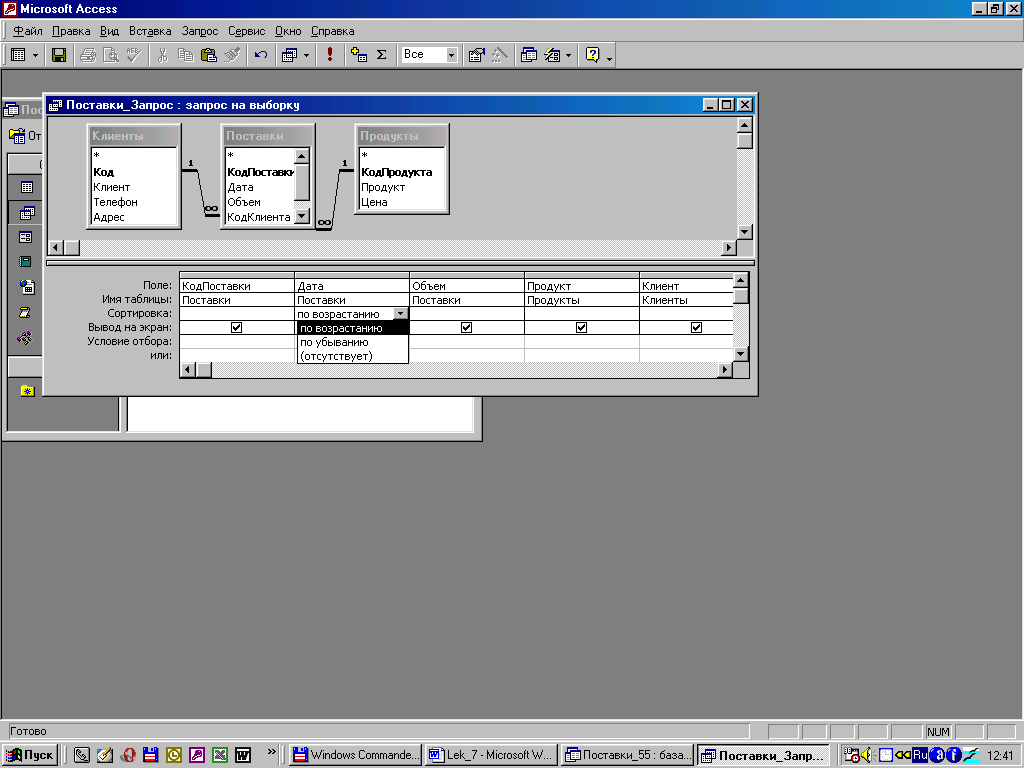
Task: Select the Pages icon in the database window sidebar
Action: click(x=27, y=287)
